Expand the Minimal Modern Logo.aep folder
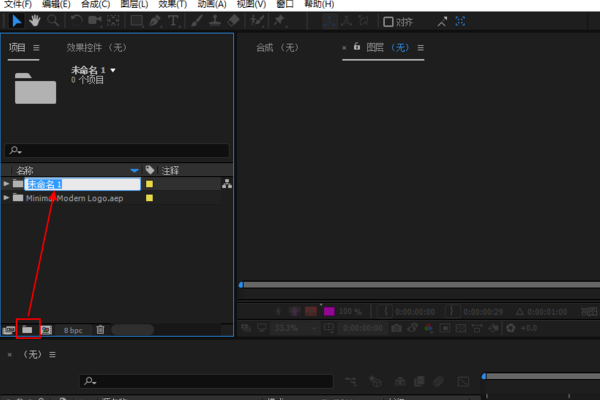The height and width of the screenshot is (400, 600). coord(7,198)
